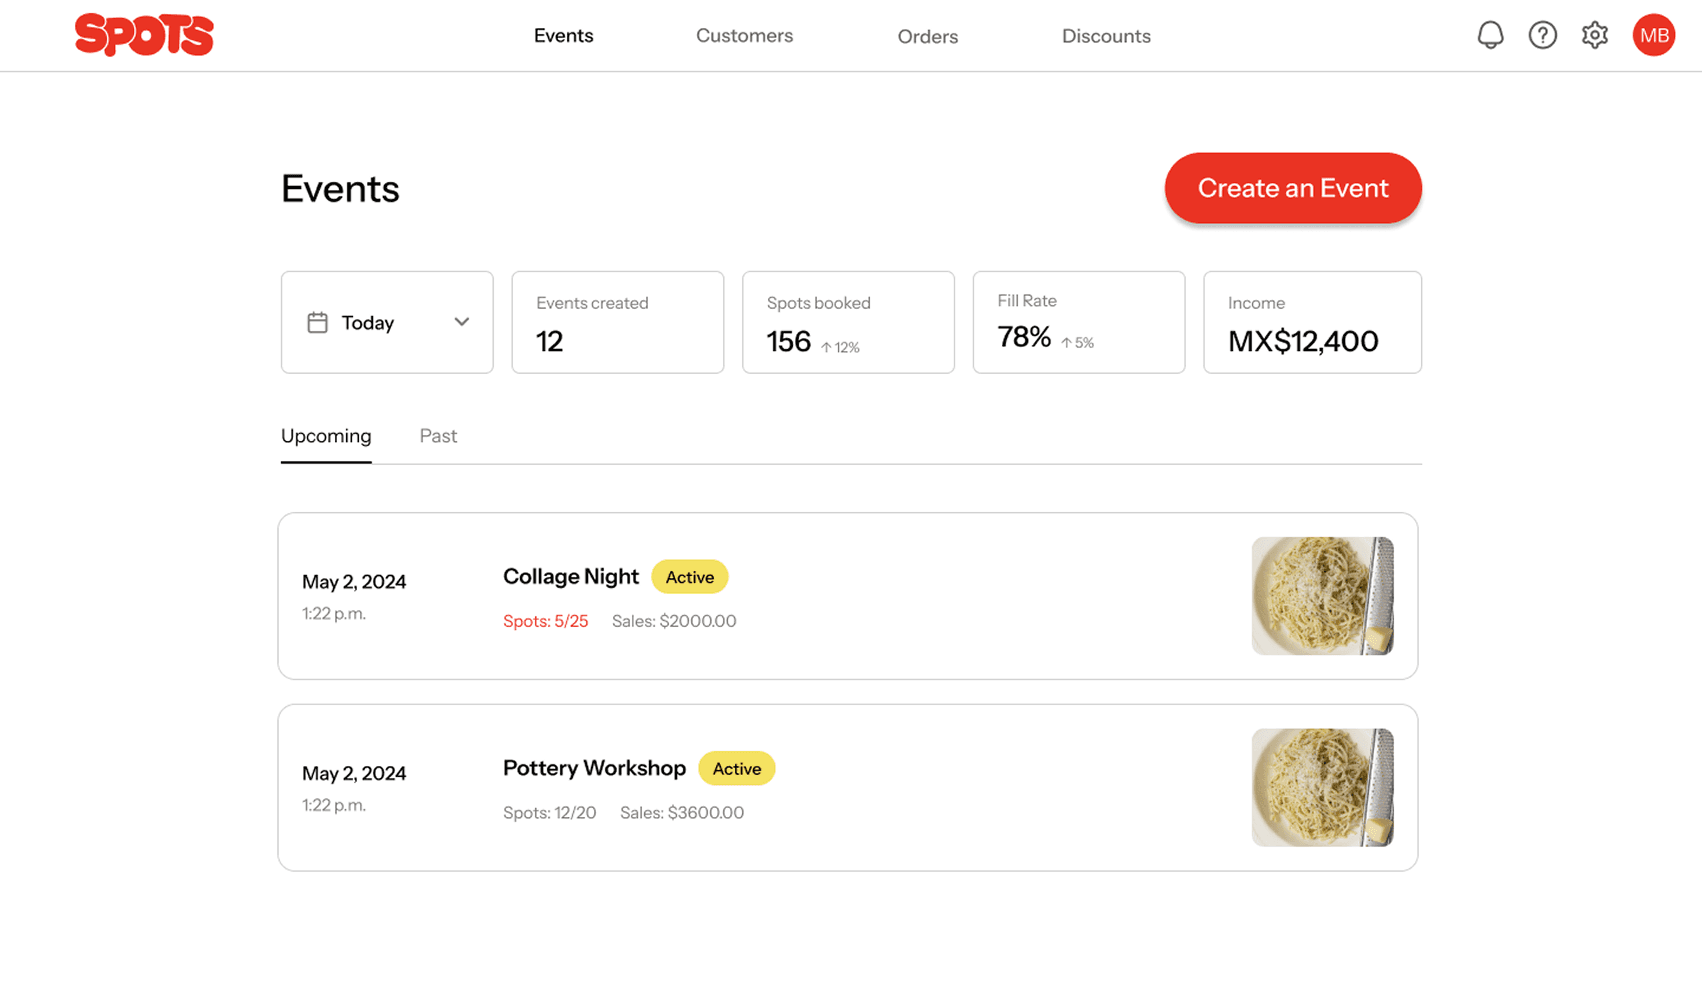The height and width of the screenshot is (984, 1702).
Task: Open the date filter chevron
Action: tap(461, 322)
